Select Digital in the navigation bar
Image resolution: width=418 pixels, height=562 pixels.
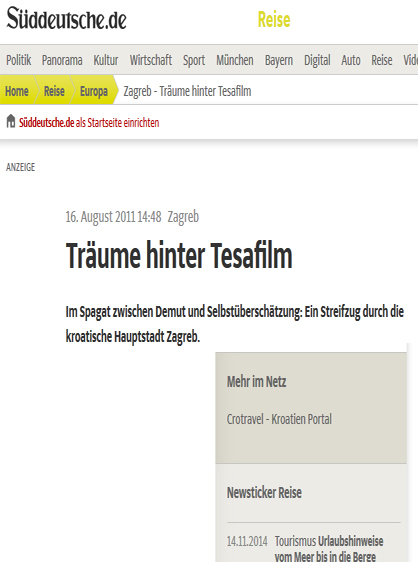[x=317, y=60]
